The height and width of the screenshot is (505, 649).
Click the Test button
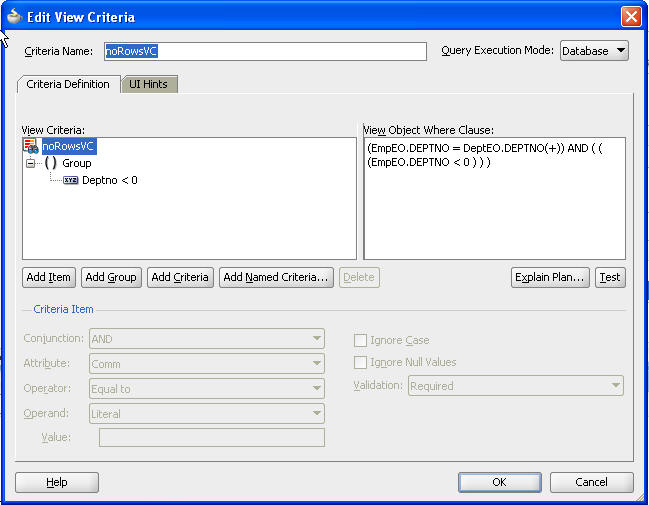610,277
